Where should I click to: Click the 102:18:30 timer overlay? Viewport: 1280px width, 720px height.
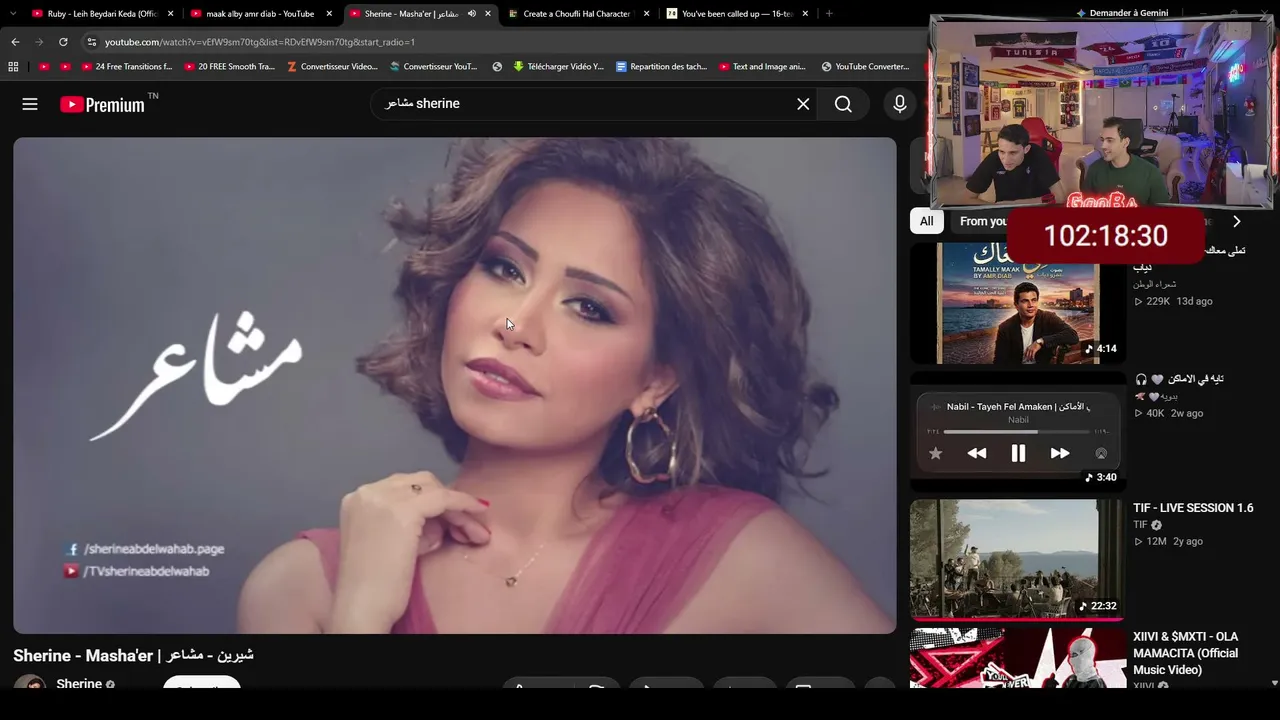pyautogui.click(x=1105, y=236)
